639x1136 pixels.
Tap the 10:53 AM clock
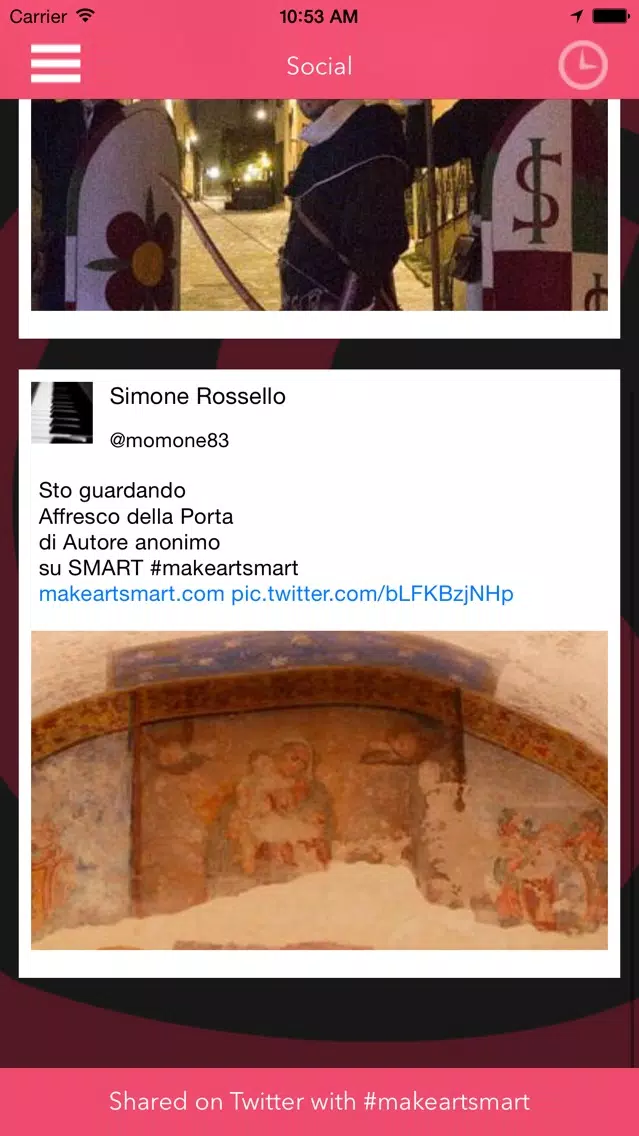319,16
